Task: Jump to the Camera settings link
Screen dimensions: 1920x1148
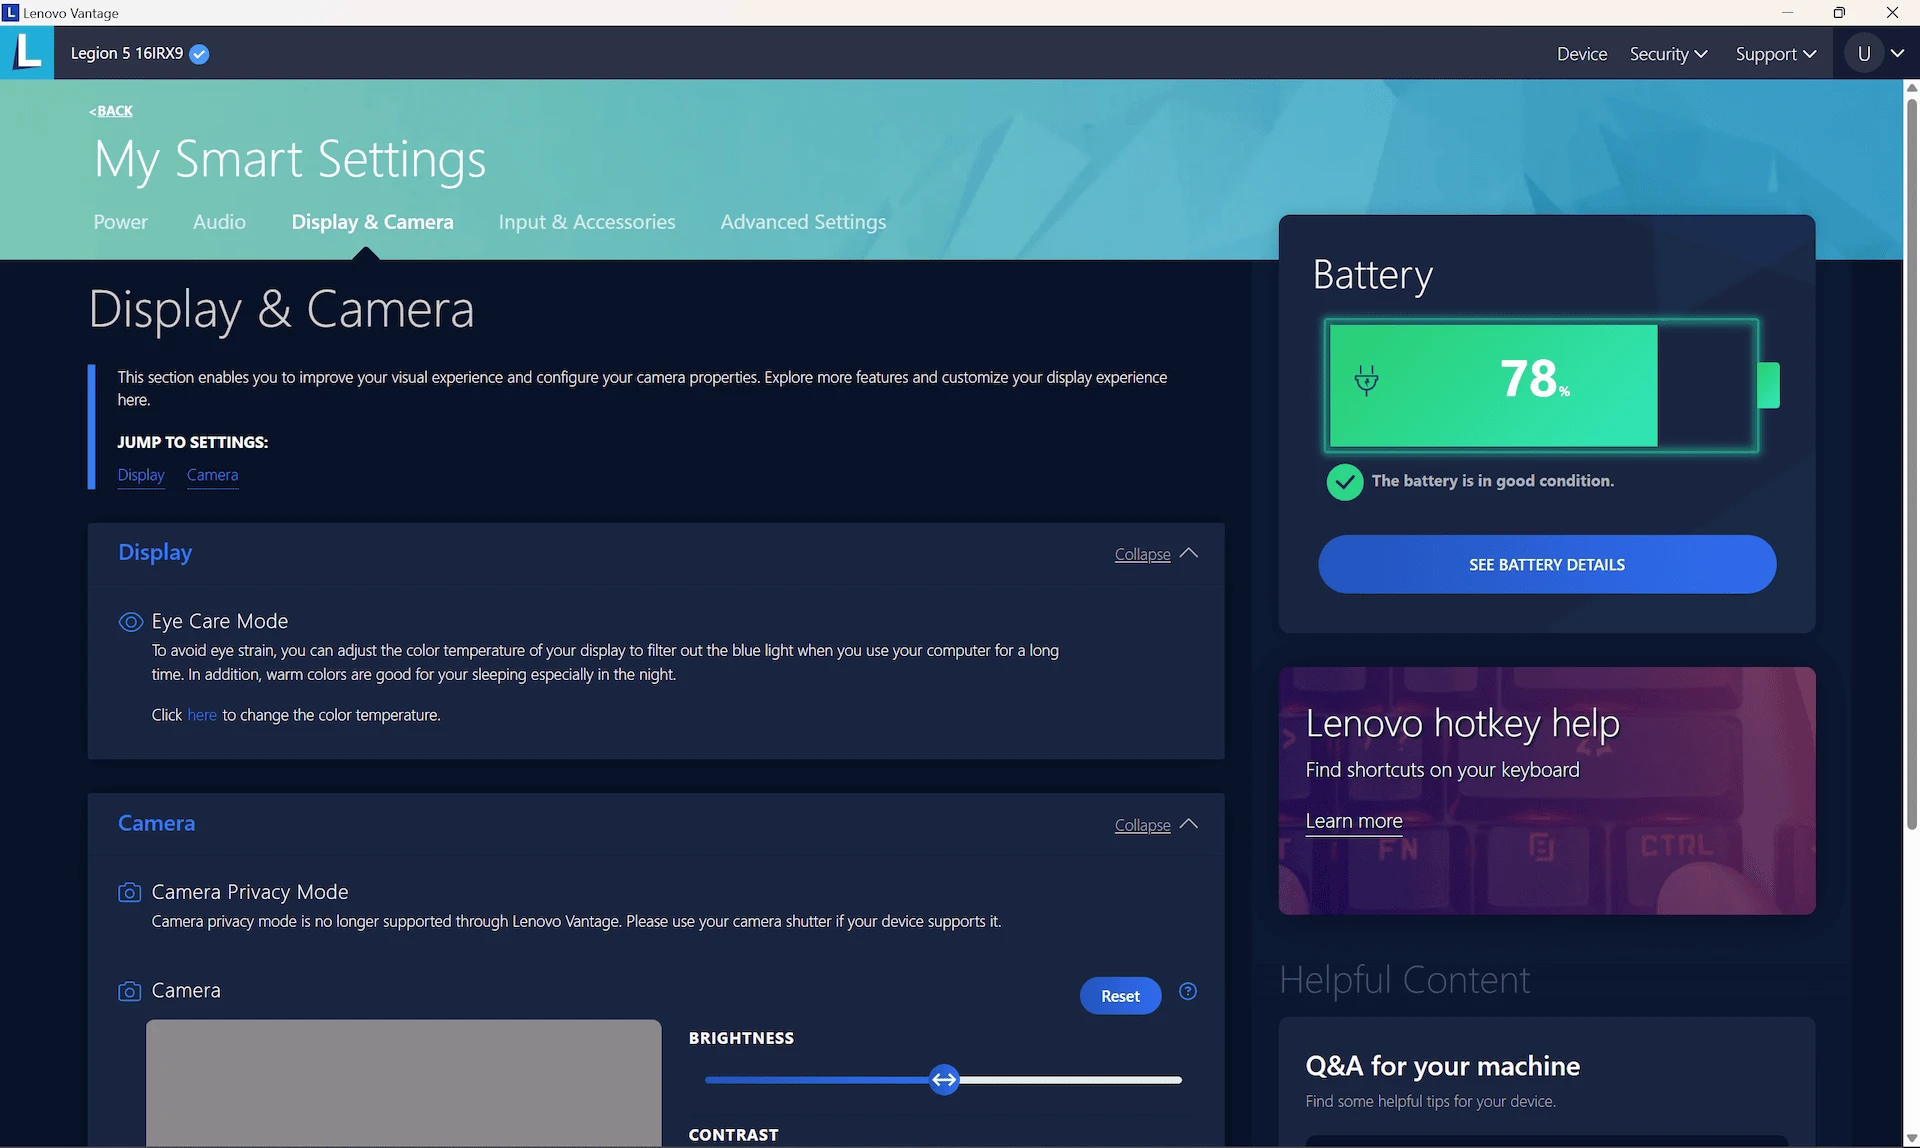Action: [212, 475]
